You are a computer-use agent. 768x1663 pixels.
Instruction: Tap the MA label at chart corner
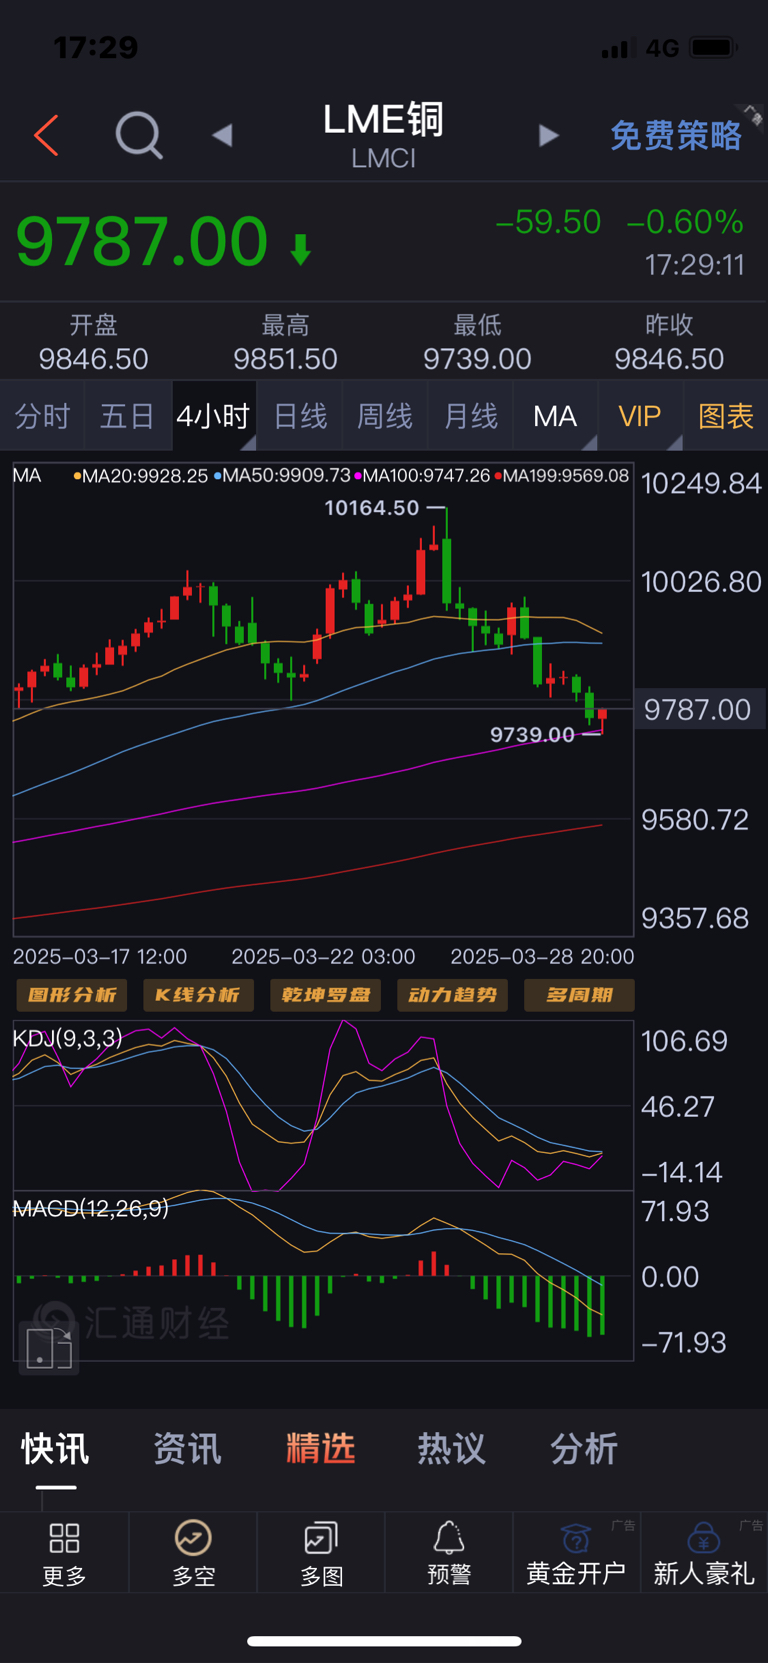click(27, 476)
